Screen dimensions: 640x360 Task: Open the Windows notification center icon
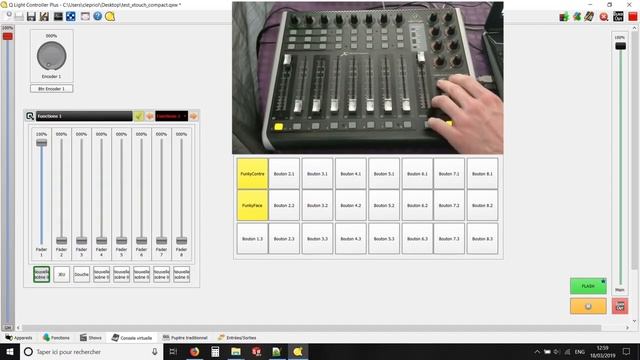coord(627,351)
